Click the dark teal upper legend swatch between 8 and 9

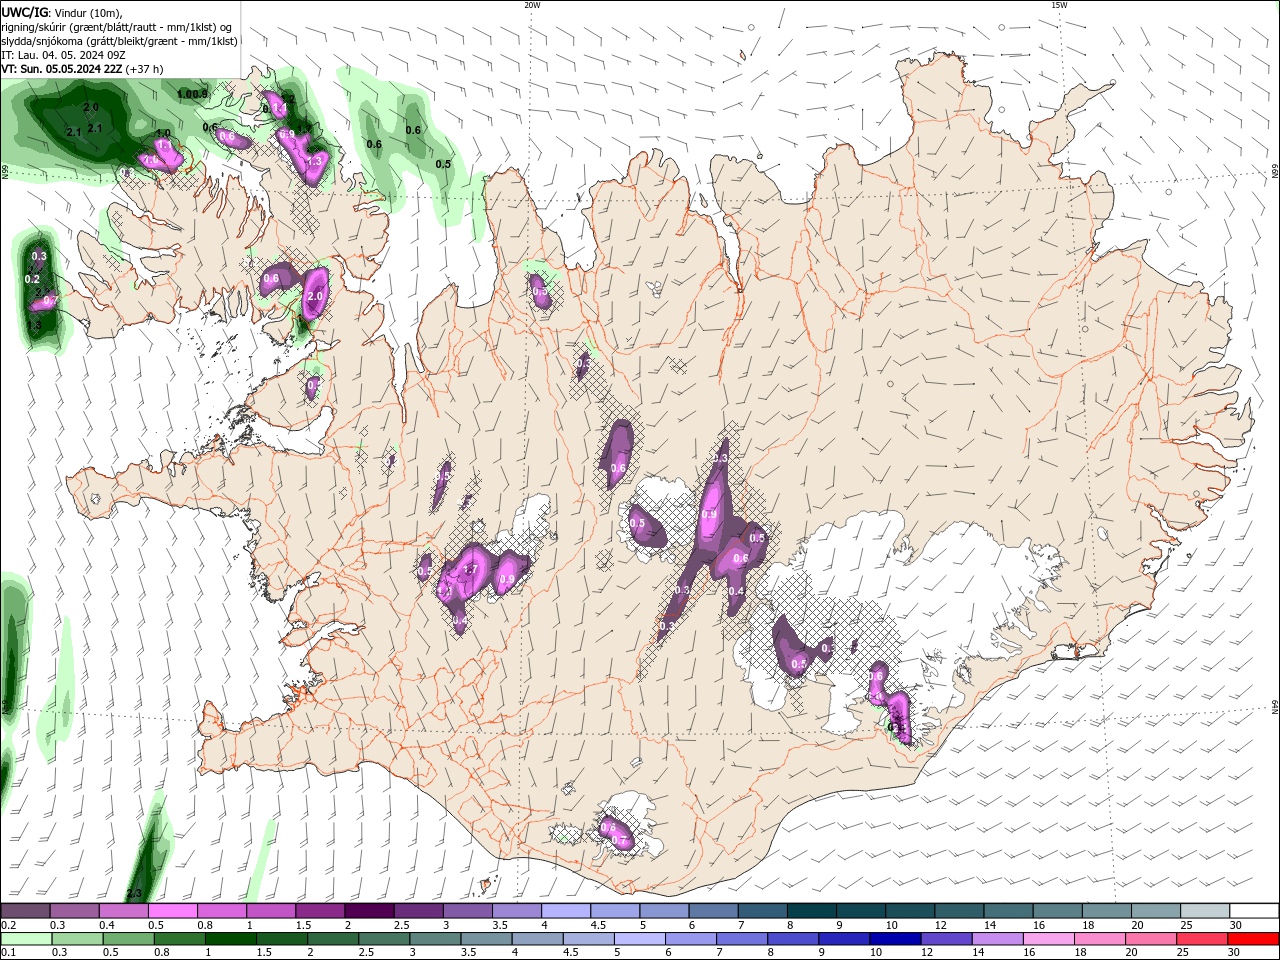click(810, 911)
